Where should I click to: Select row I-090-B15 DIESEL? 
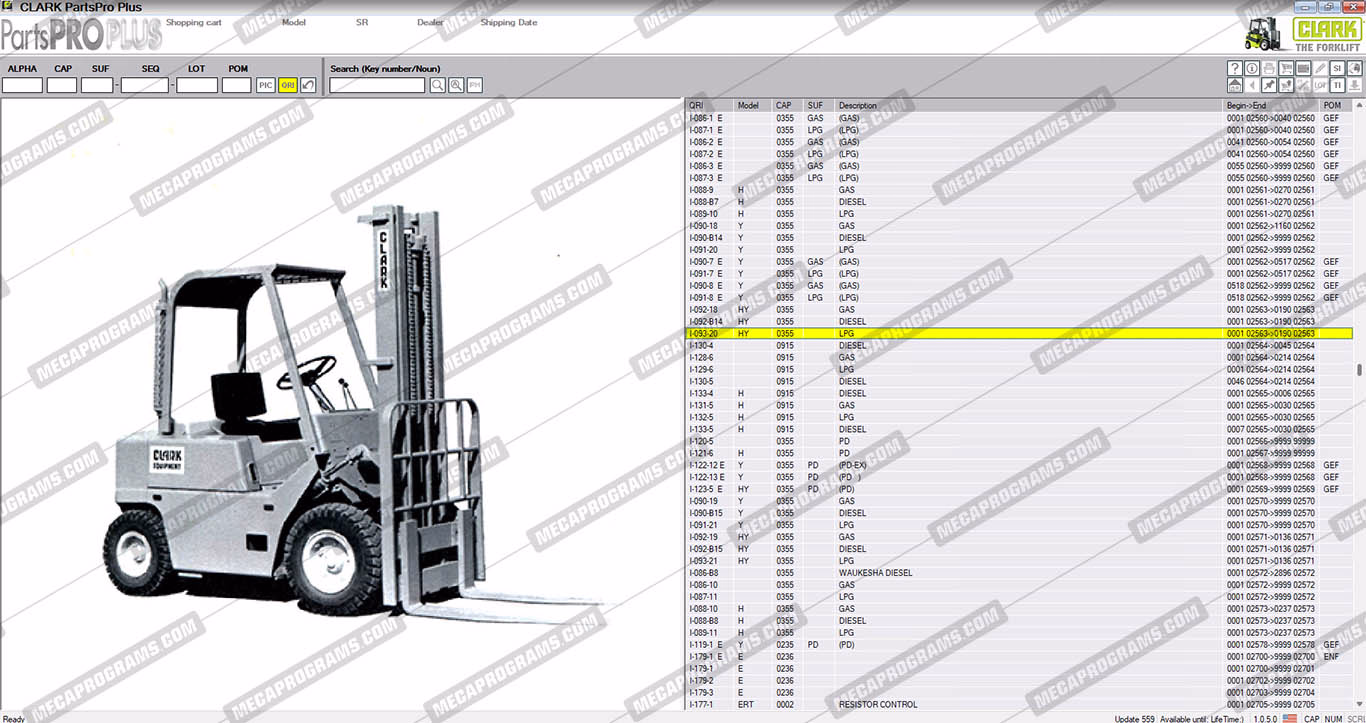[x=1019, y=513]
